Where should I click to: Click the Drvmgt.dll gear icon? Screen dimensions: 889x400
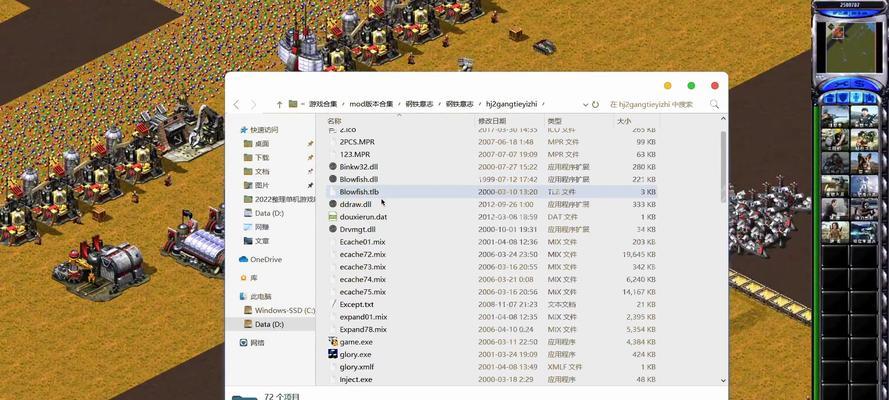(x=333, y=229)
